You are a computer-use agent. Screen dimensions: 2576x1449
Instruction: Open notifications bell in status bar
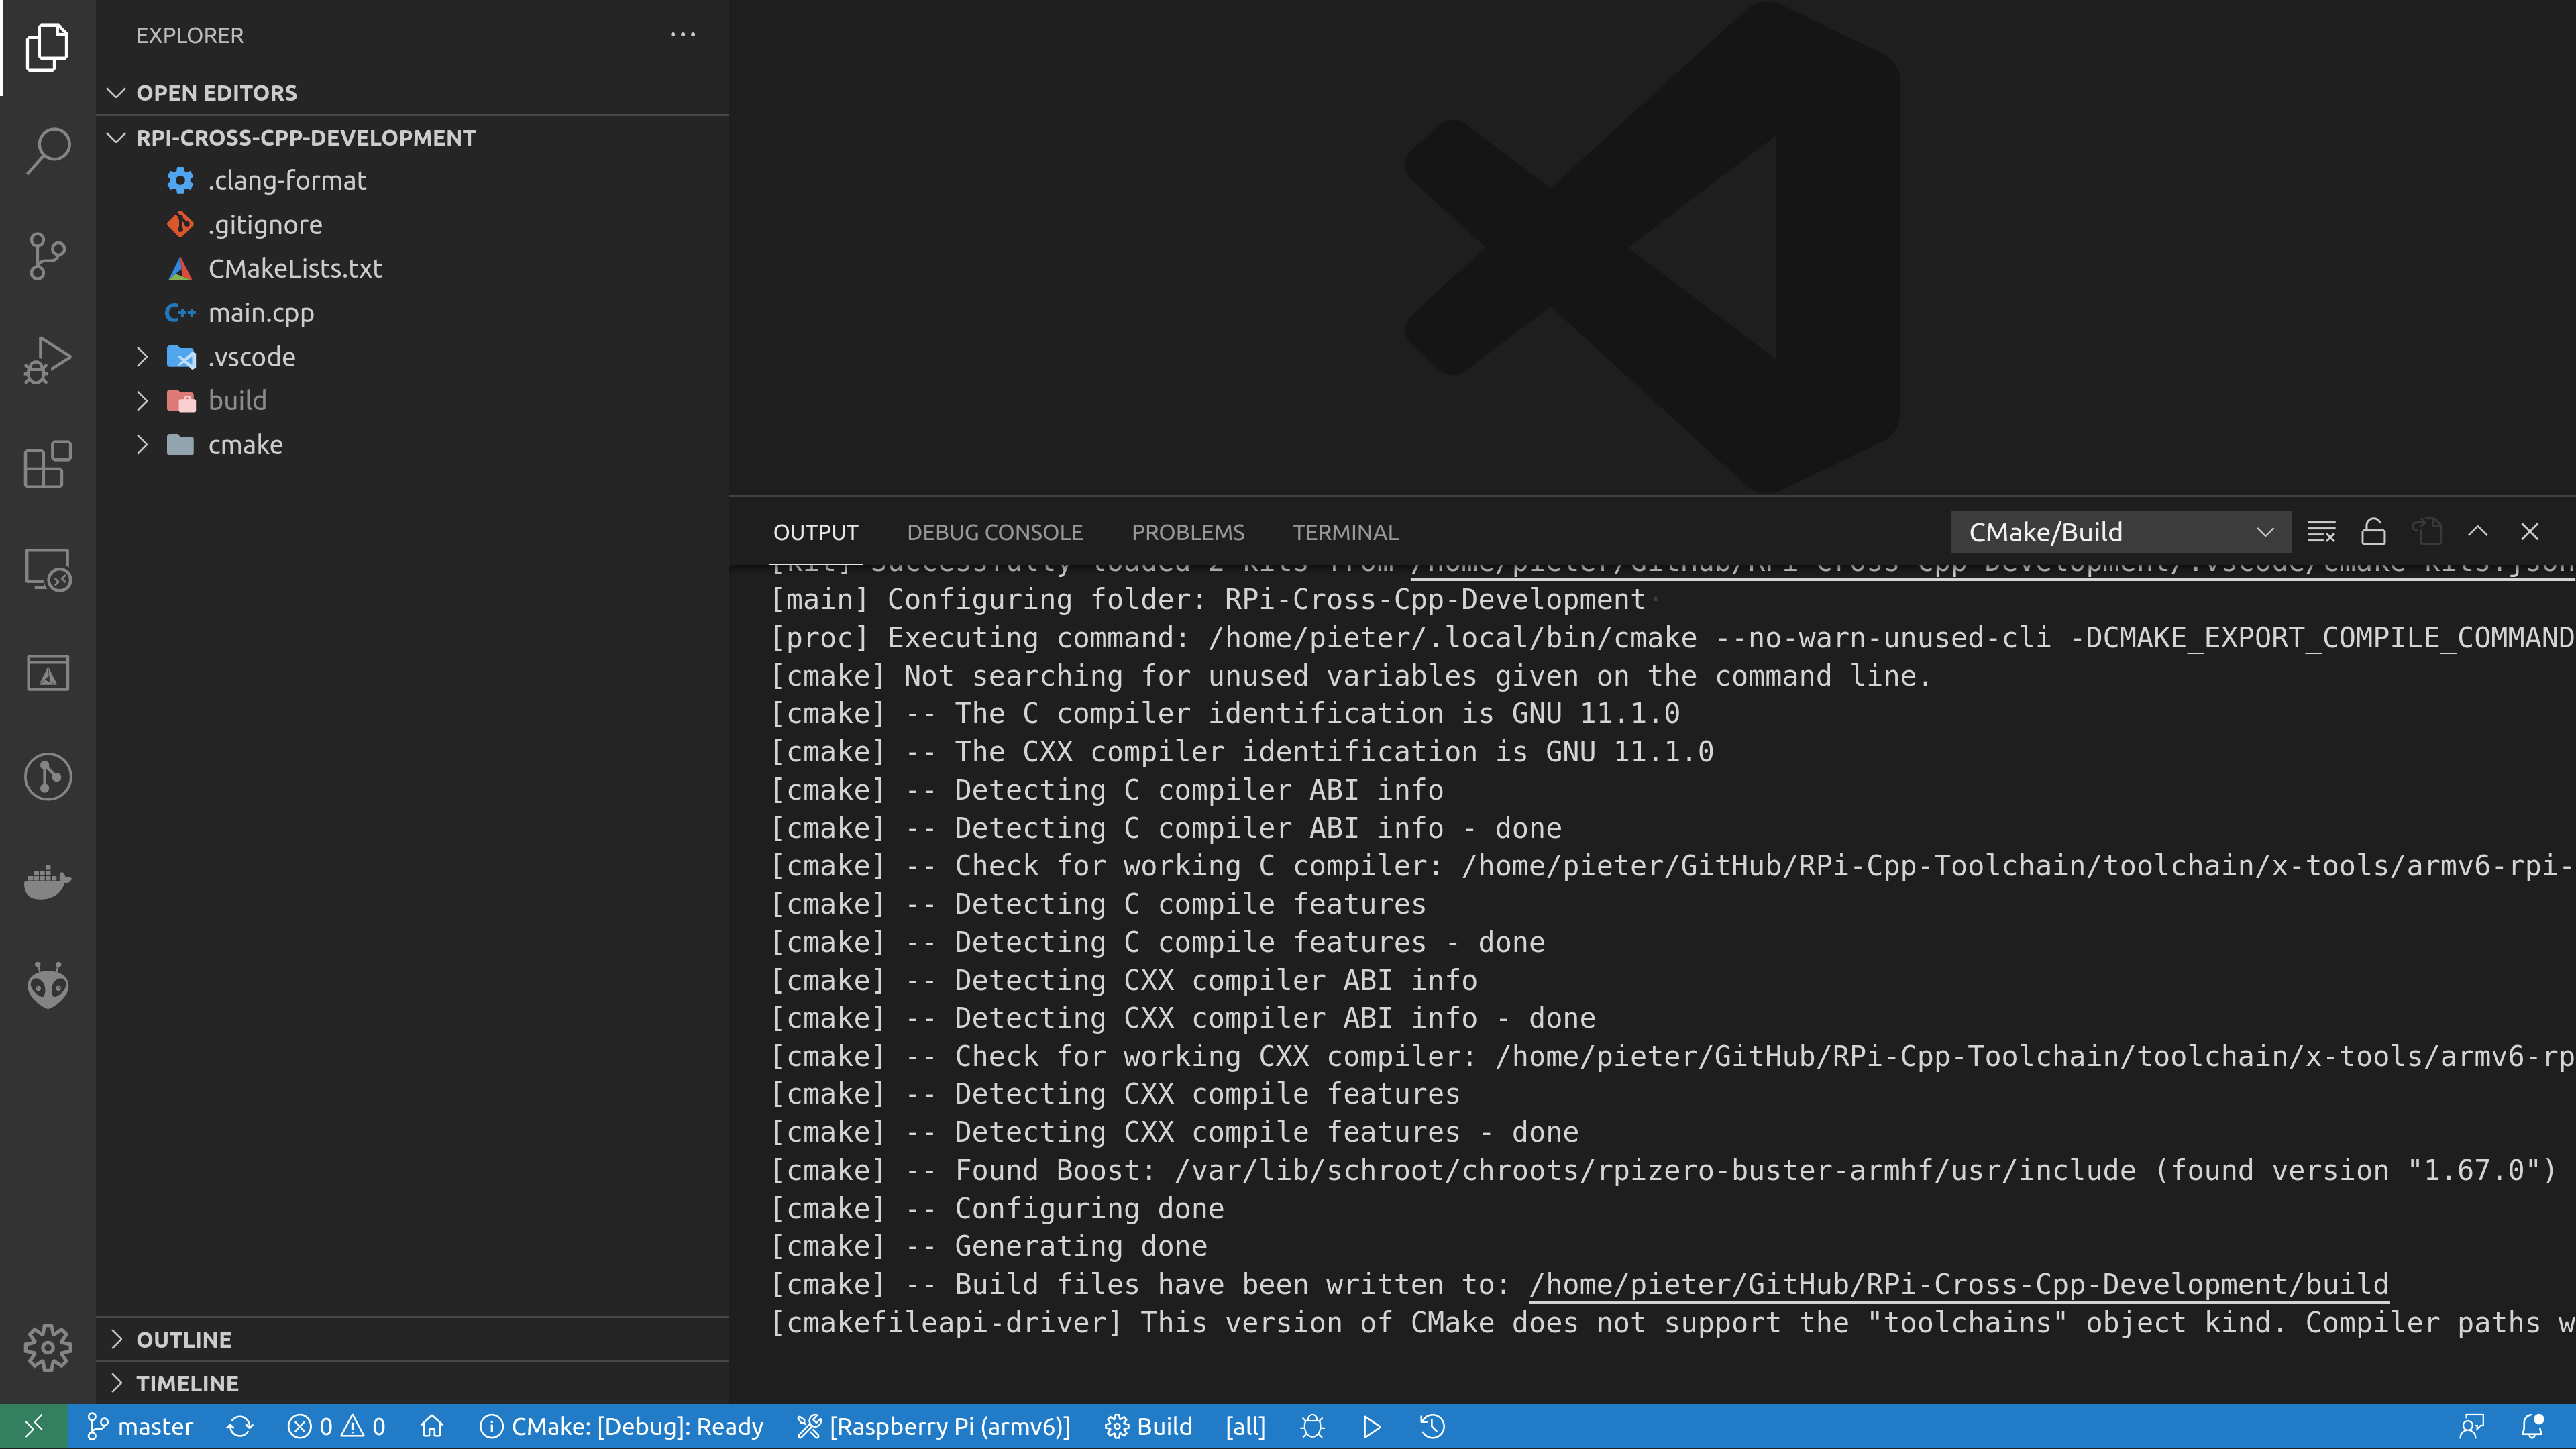click(x=2532, y=1426)
